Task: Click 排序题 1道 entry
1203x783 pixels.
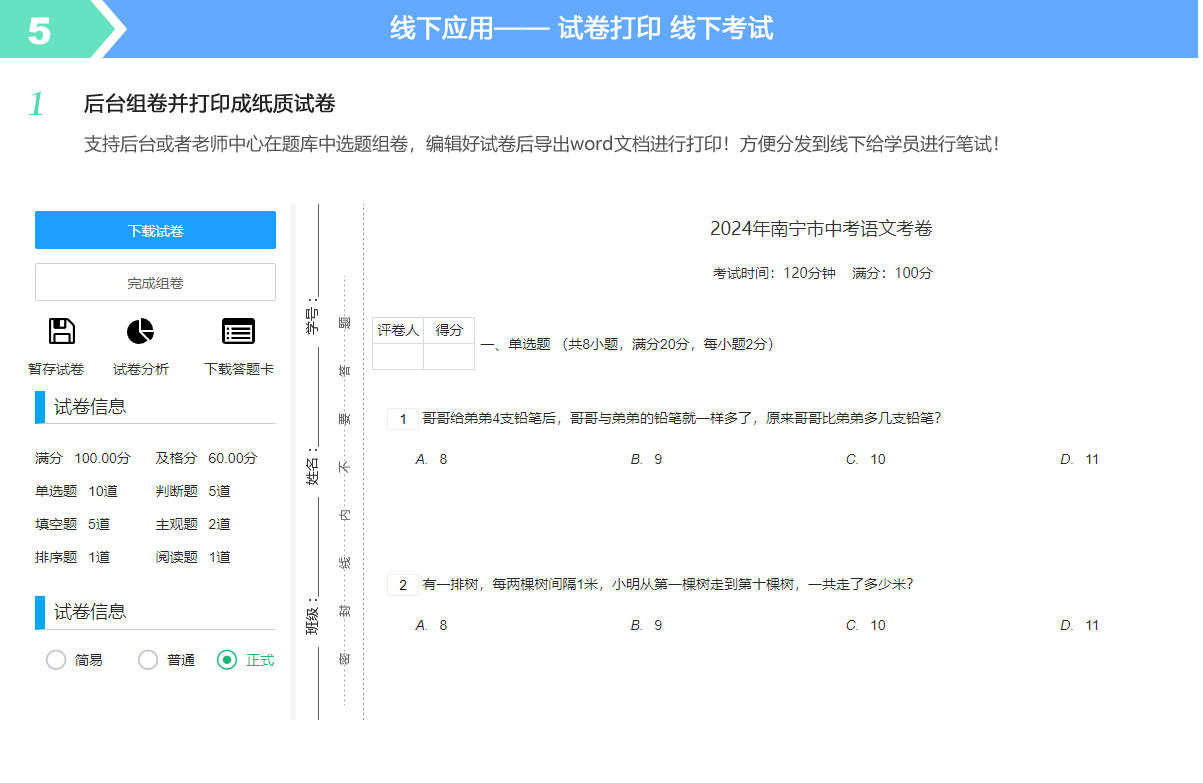Action: (x=73, y=557)
